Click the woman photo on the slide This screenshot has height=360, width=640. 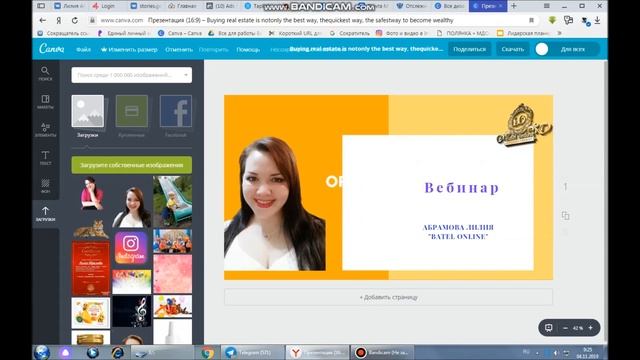274,204
